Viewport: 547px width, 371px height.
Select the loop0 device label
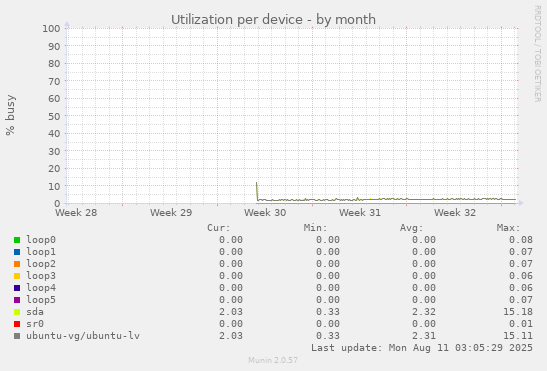[41, 240]
